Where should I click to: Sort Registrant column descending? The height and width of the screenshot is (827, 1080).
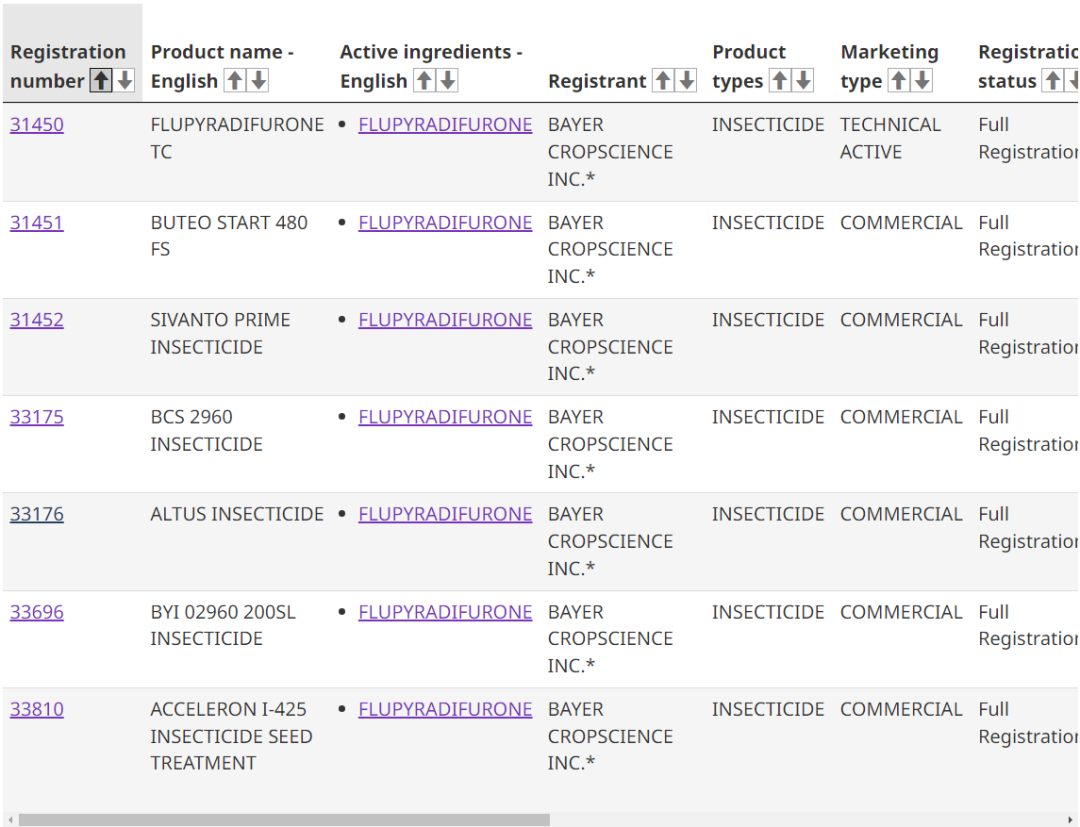[687, 81]
